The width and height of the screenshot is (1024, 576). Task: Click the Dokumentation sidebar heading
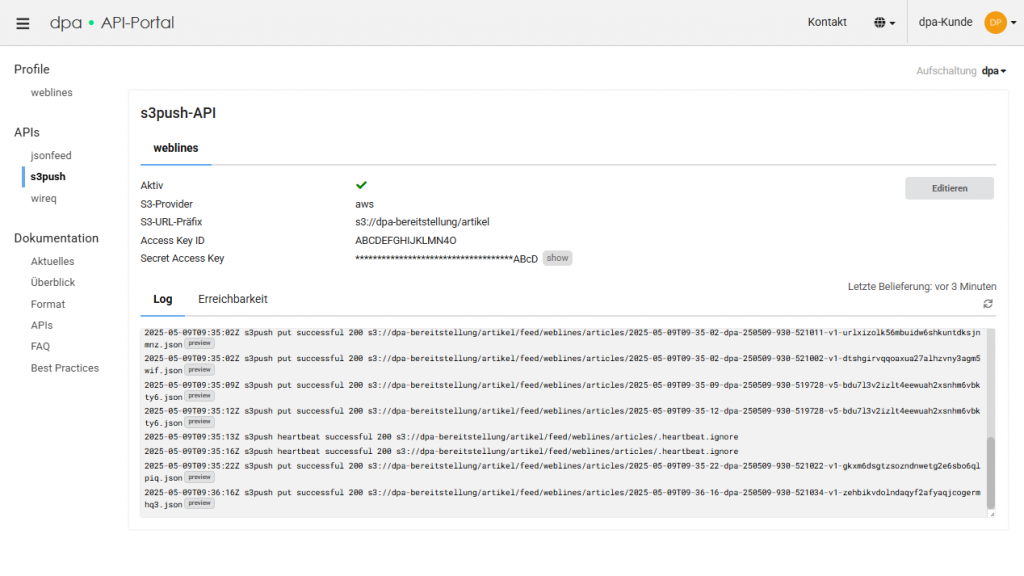pos(56,238)
